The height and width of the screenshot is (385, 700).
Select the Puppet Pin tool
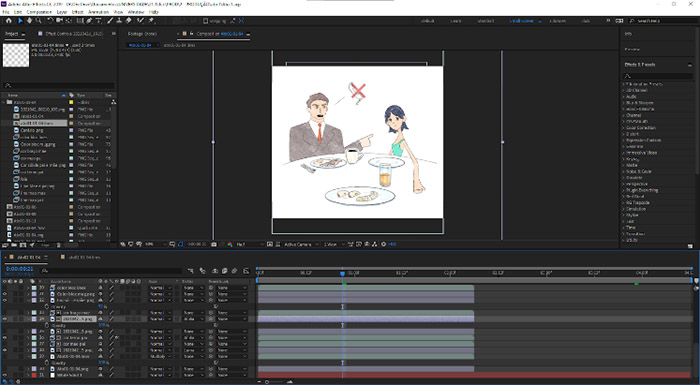[x=151, y=21]
